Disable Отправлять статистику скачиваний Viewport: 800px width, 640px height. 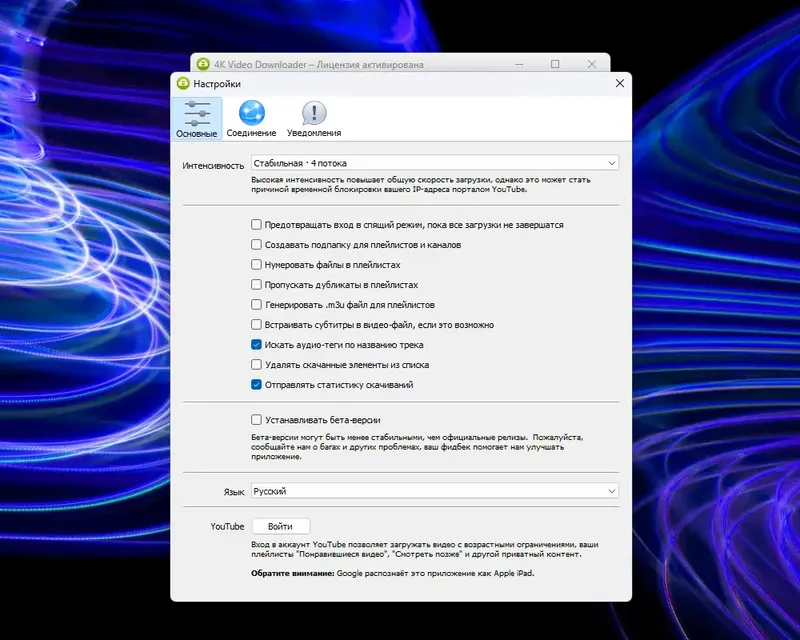[258, 385]
